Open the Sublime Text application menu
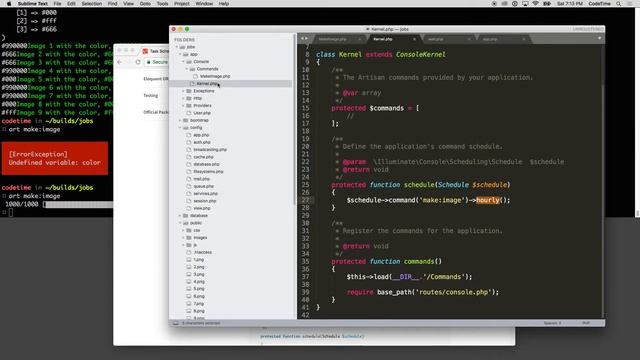 [x=33, y=4]
